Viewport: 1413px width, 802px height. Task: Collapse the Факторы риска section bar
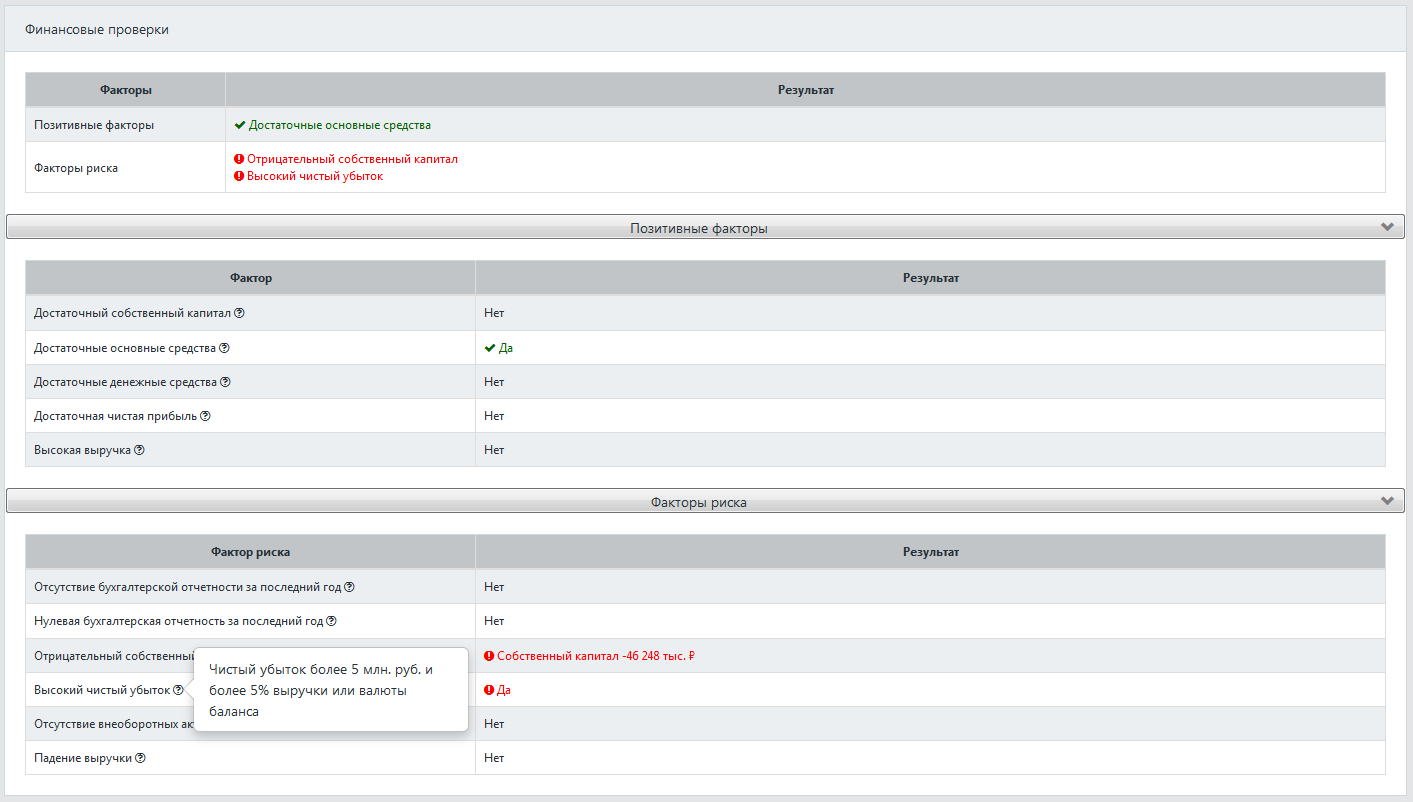[698, 502]
